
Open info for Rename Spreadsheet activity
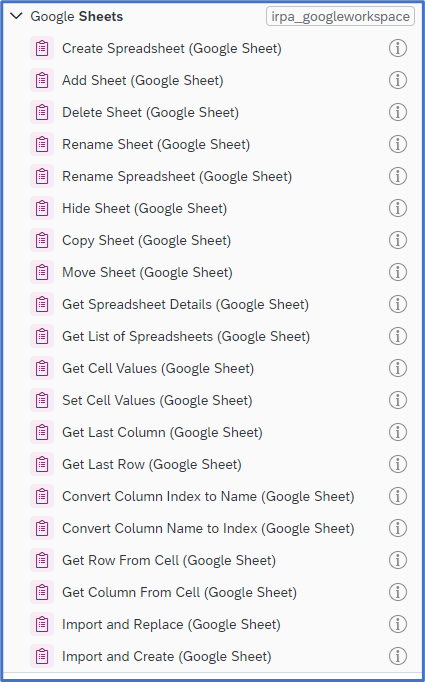(x=398, y=176)
